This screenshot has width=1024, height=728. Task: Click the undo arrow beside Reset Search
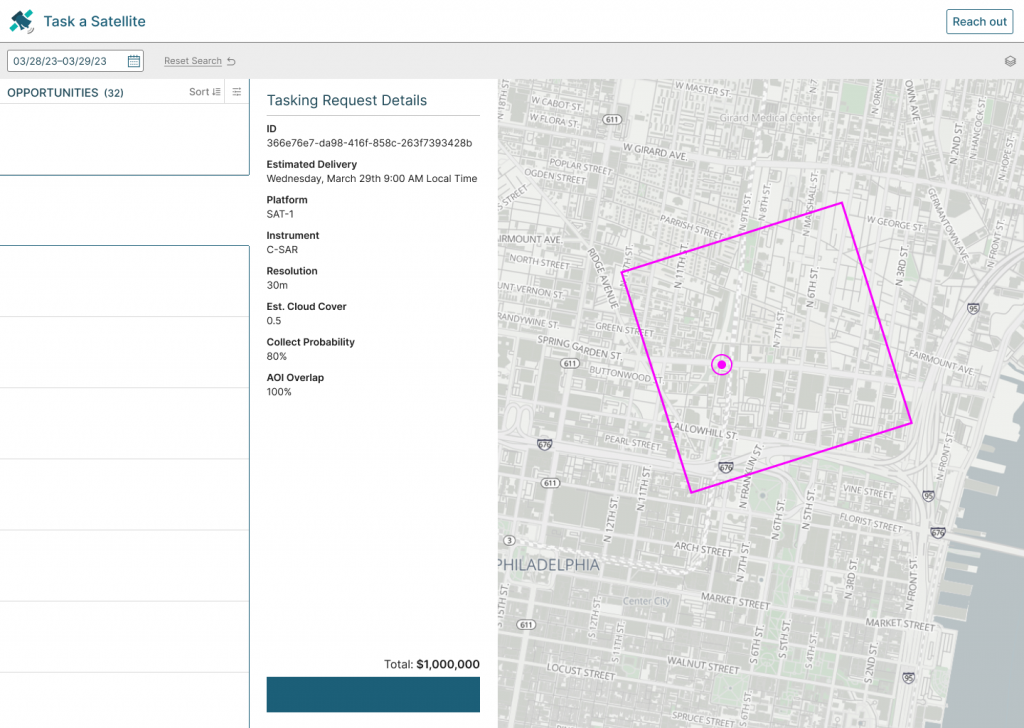pos(231,61)
